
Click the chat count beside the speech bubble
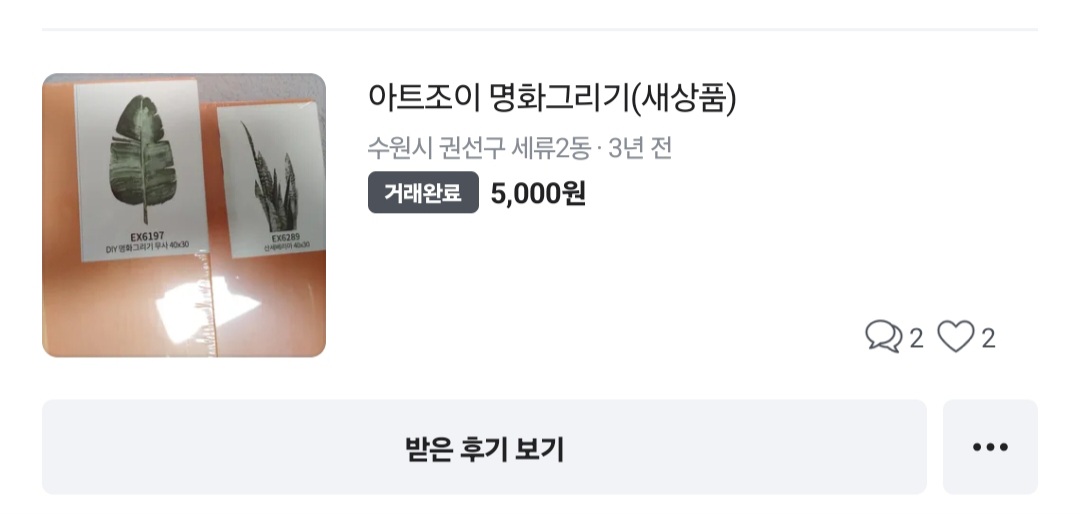915,338
